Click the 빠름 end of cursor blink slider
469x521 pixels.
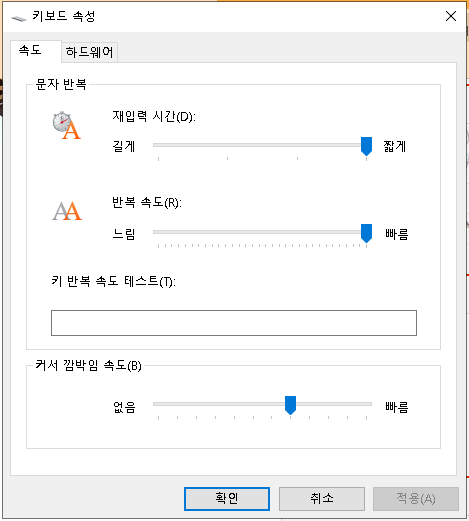(397, 407)
